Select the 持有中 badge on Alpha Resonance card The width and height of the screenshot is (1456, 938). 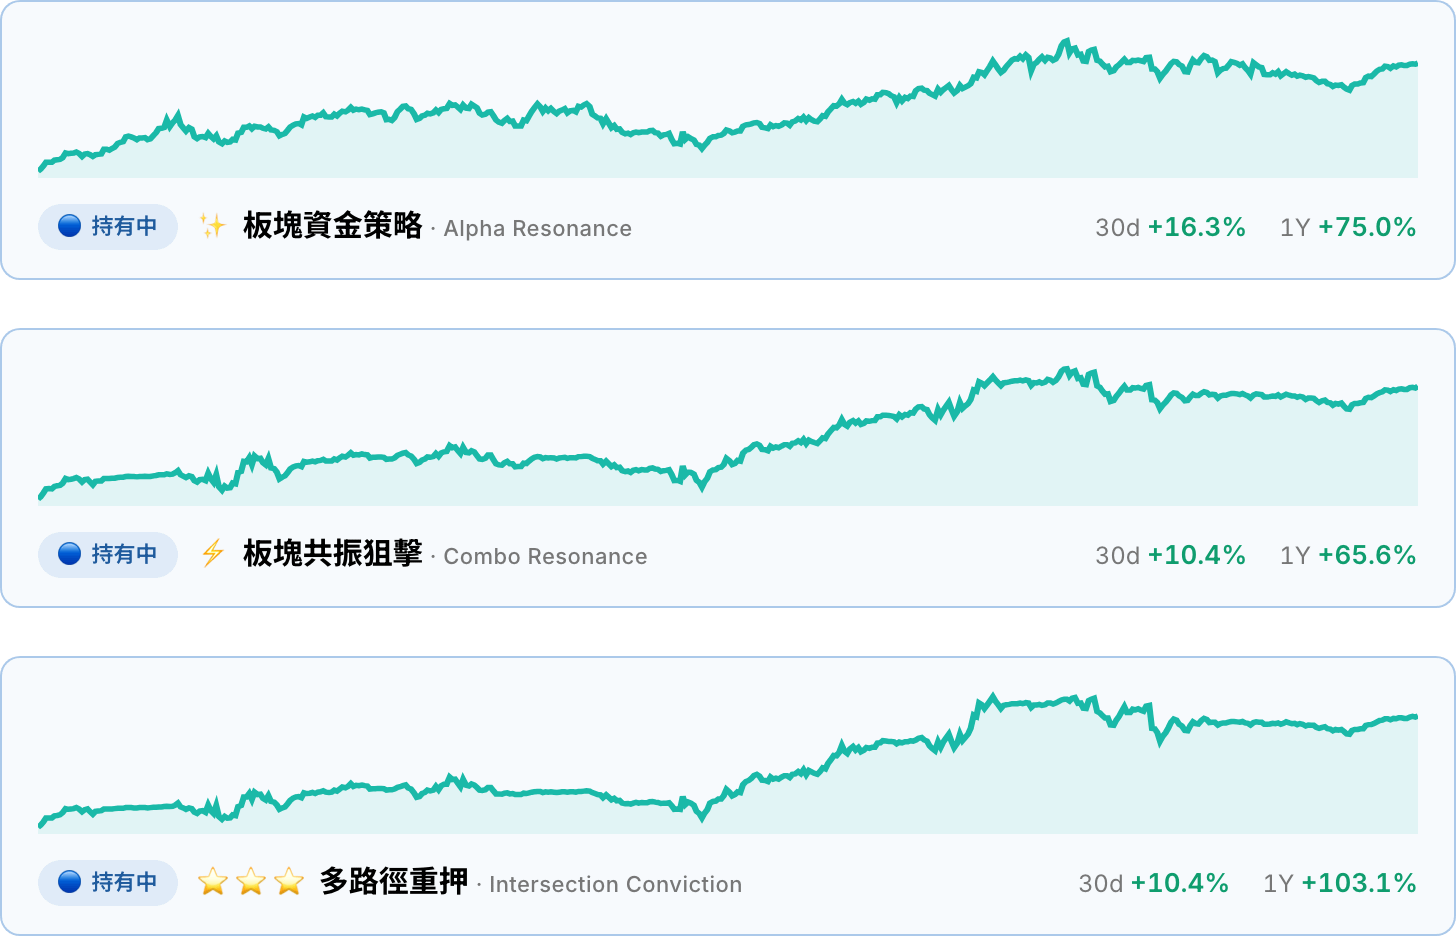point(108,227)
